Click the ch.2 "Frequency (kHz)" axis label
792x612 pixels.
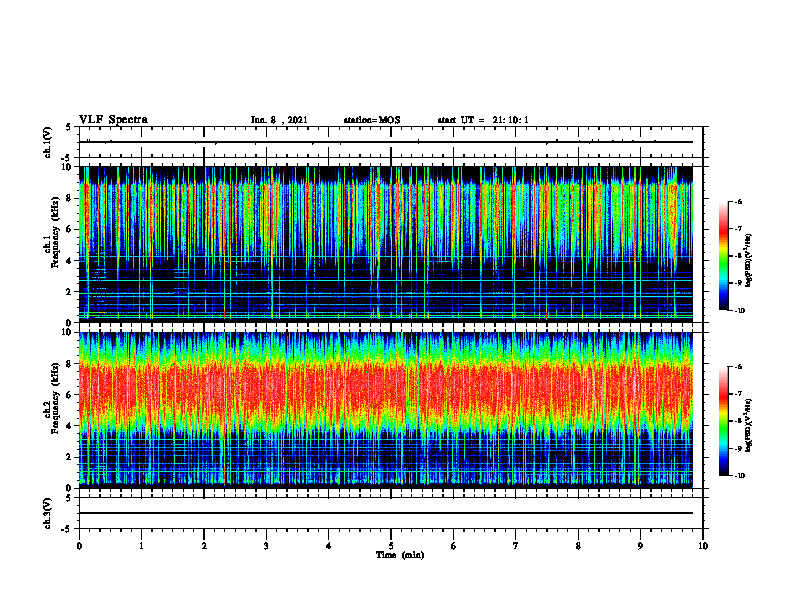[55, 397]
